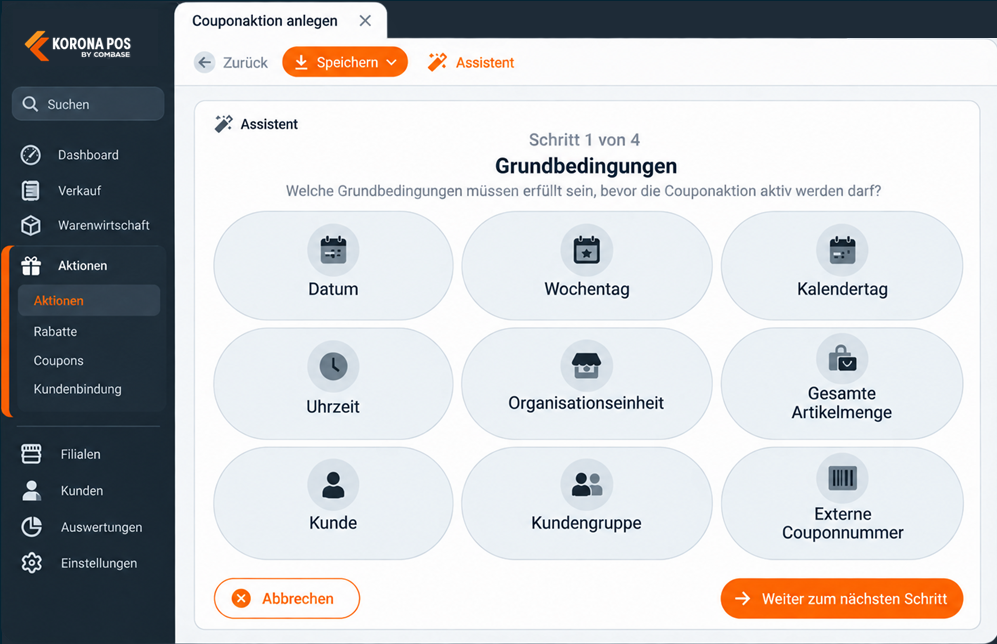Click the search magnifier icon

(x=30, y=104)
